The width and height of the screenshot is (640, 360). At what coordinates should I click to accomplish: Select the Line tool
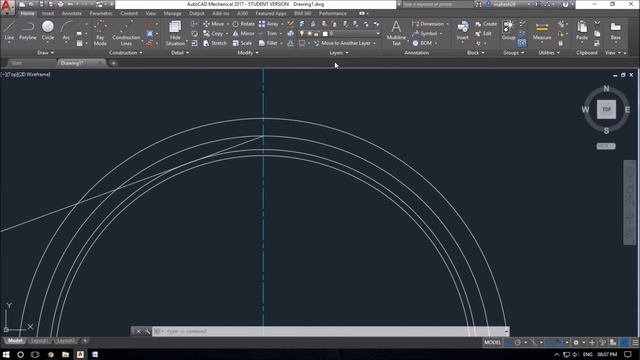[x=9, y=31]
